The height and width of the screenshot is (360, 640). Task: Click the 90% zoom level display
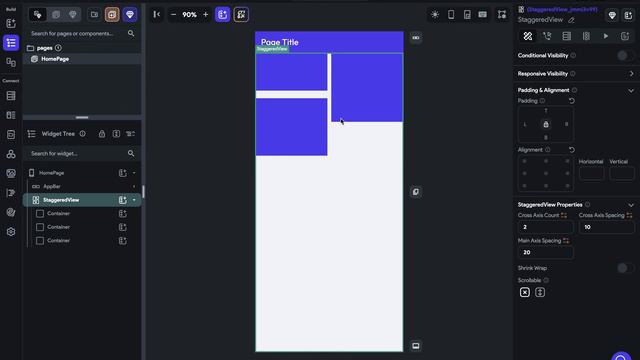point(189,15)
